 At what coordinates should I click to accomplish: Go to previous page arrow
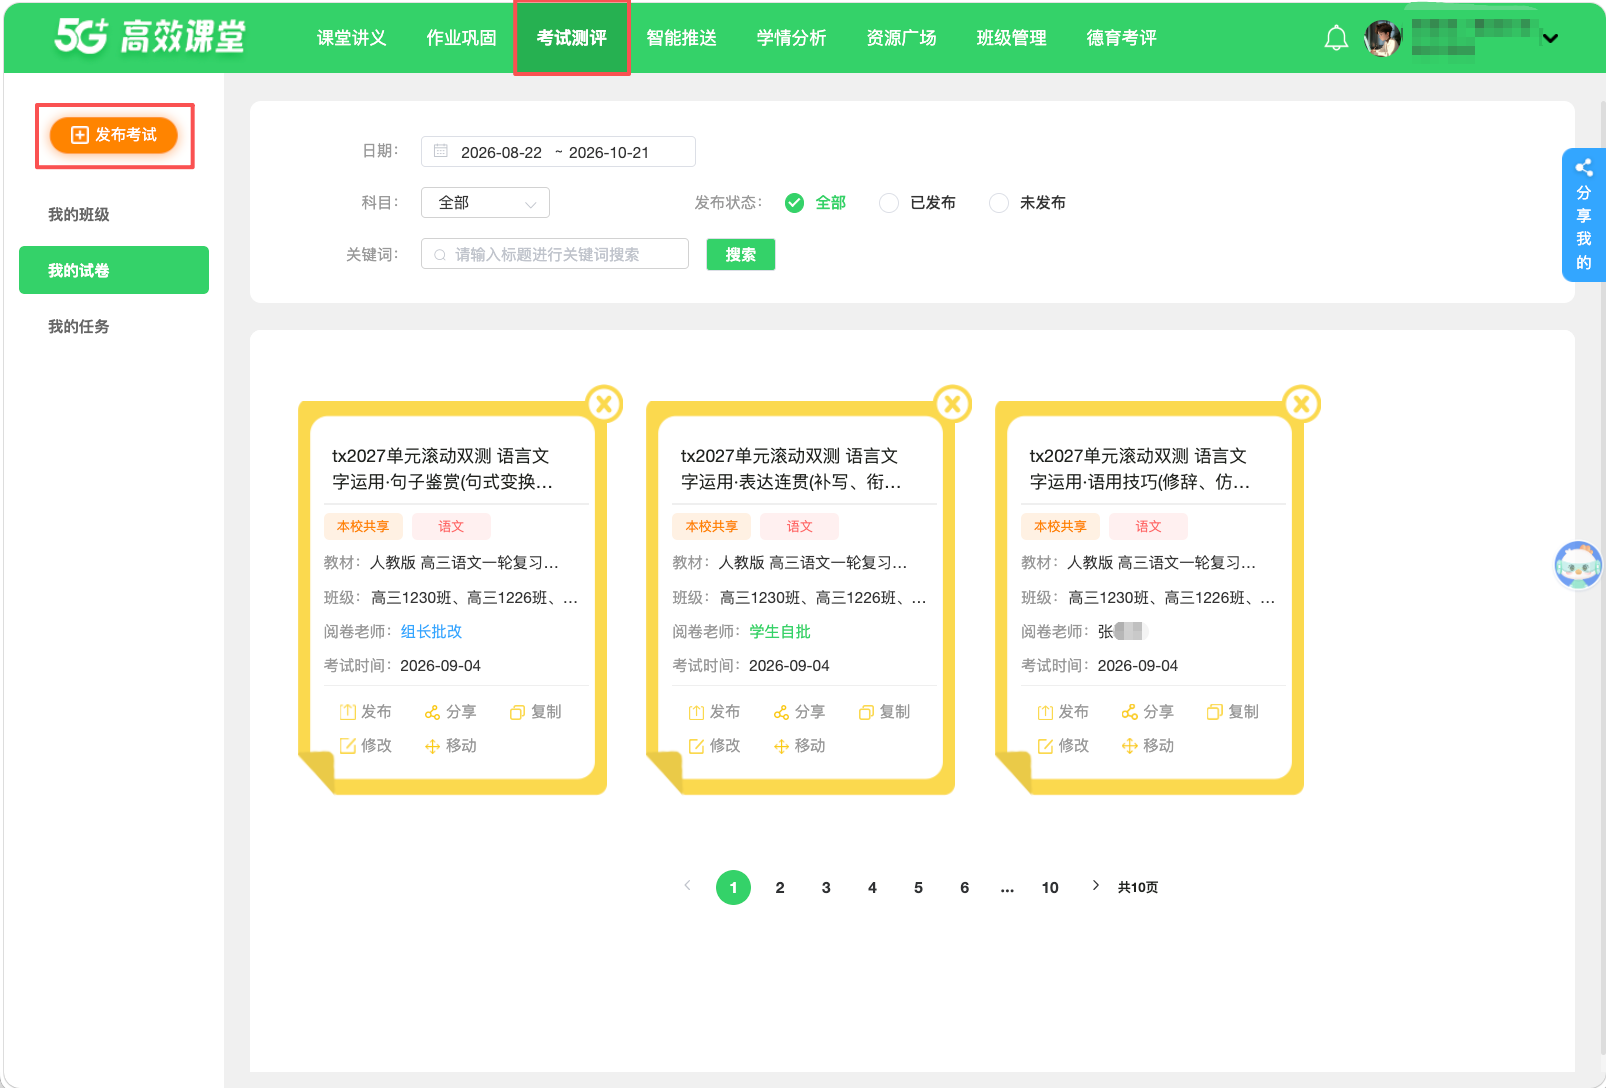pyautogui.click(x=687, y=886)
